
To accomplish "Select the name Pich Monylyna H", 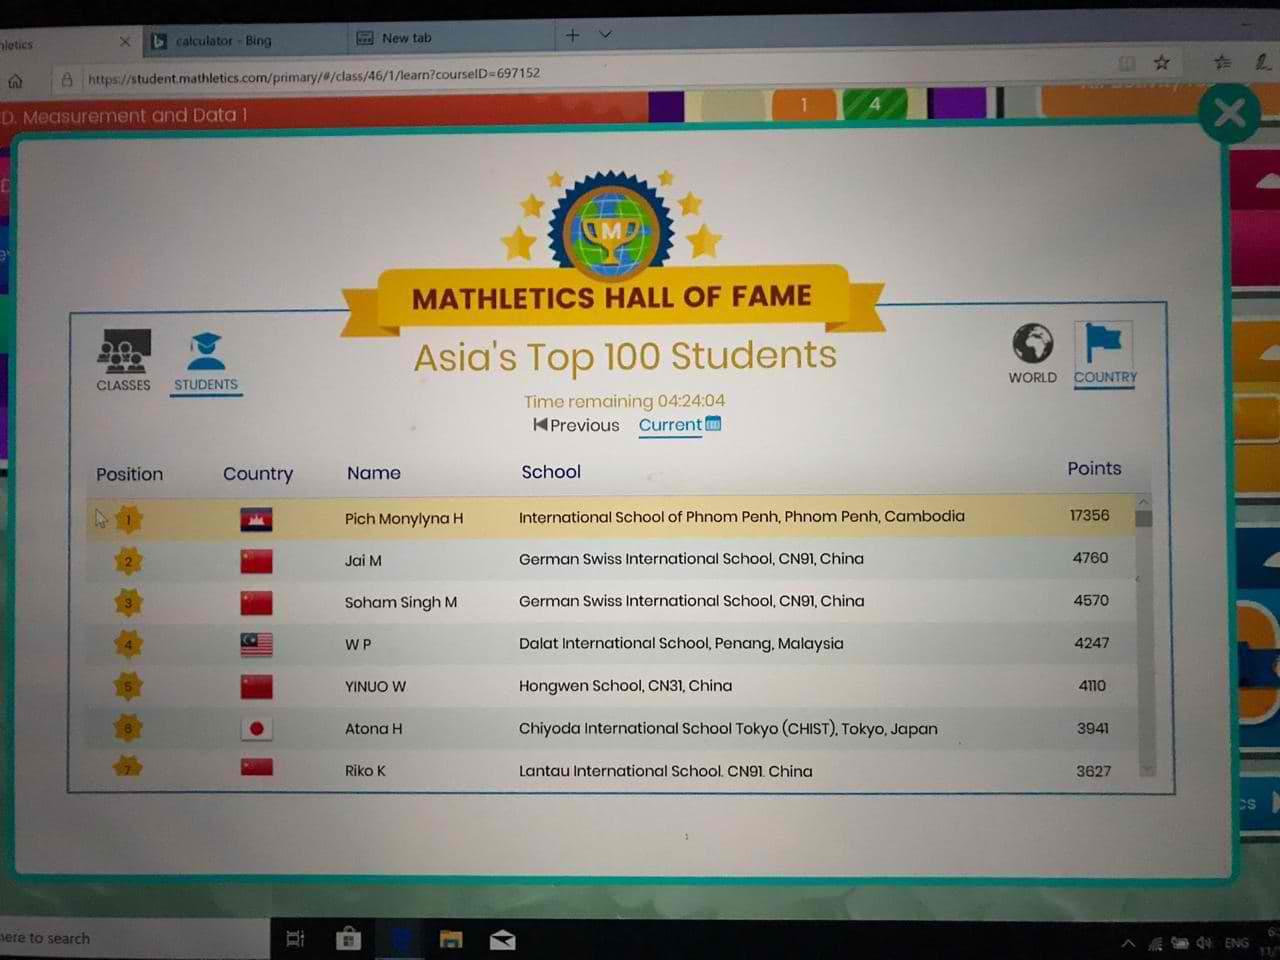I will [404, 519].
